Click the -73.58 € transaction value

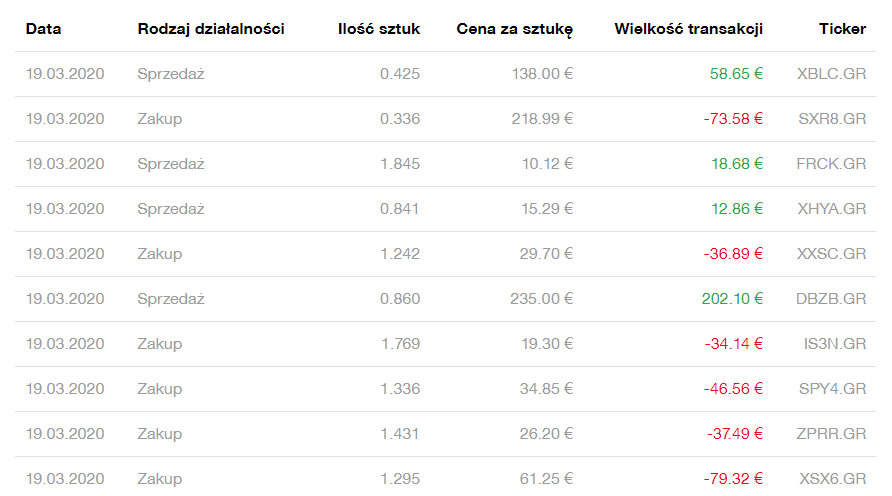[x=733, y=119]
